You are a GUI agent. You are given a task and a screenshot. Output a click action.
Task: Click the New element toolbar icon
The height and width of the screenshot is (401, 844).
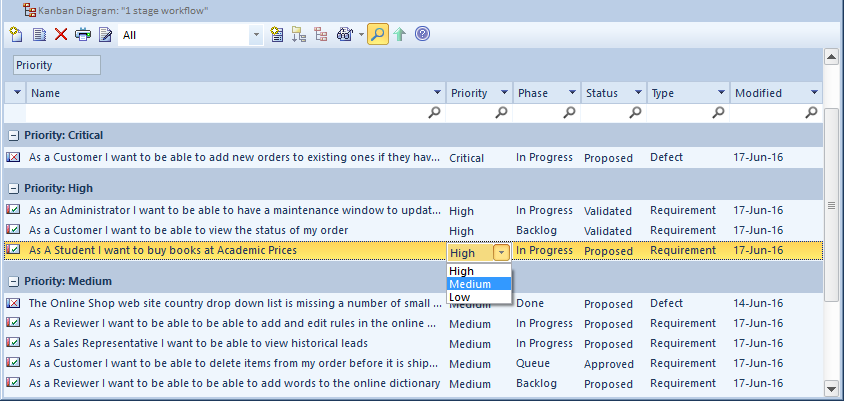pyautogui.click(x=17, y=35)
